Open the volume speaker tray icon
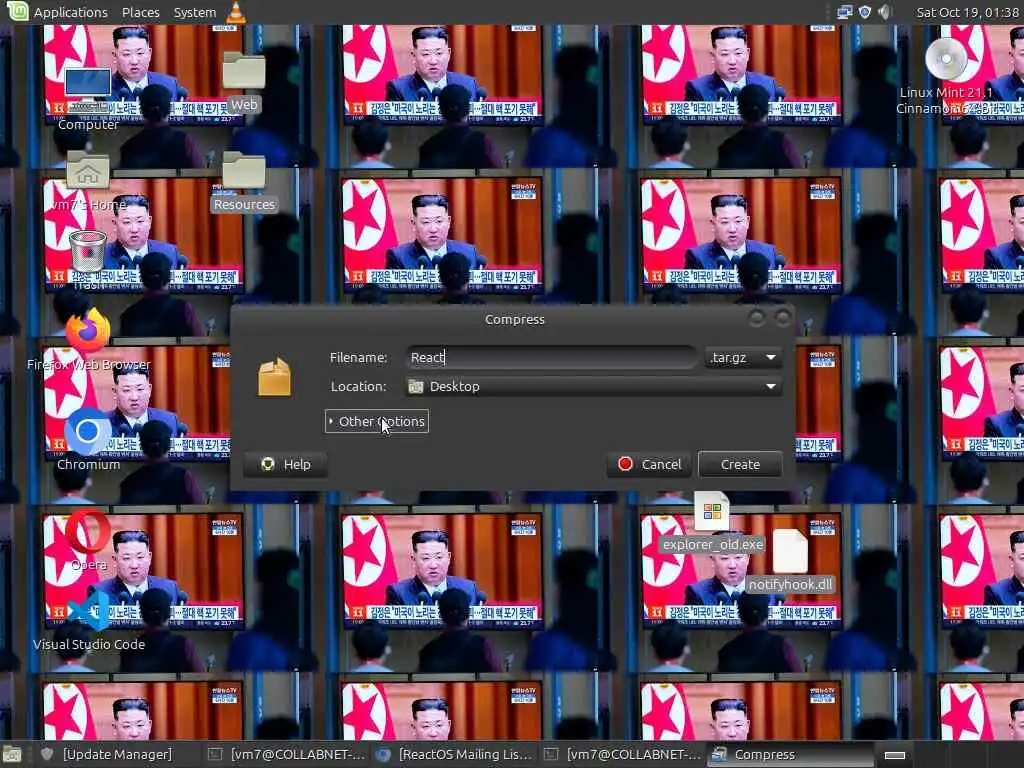 tap(884, 12)
